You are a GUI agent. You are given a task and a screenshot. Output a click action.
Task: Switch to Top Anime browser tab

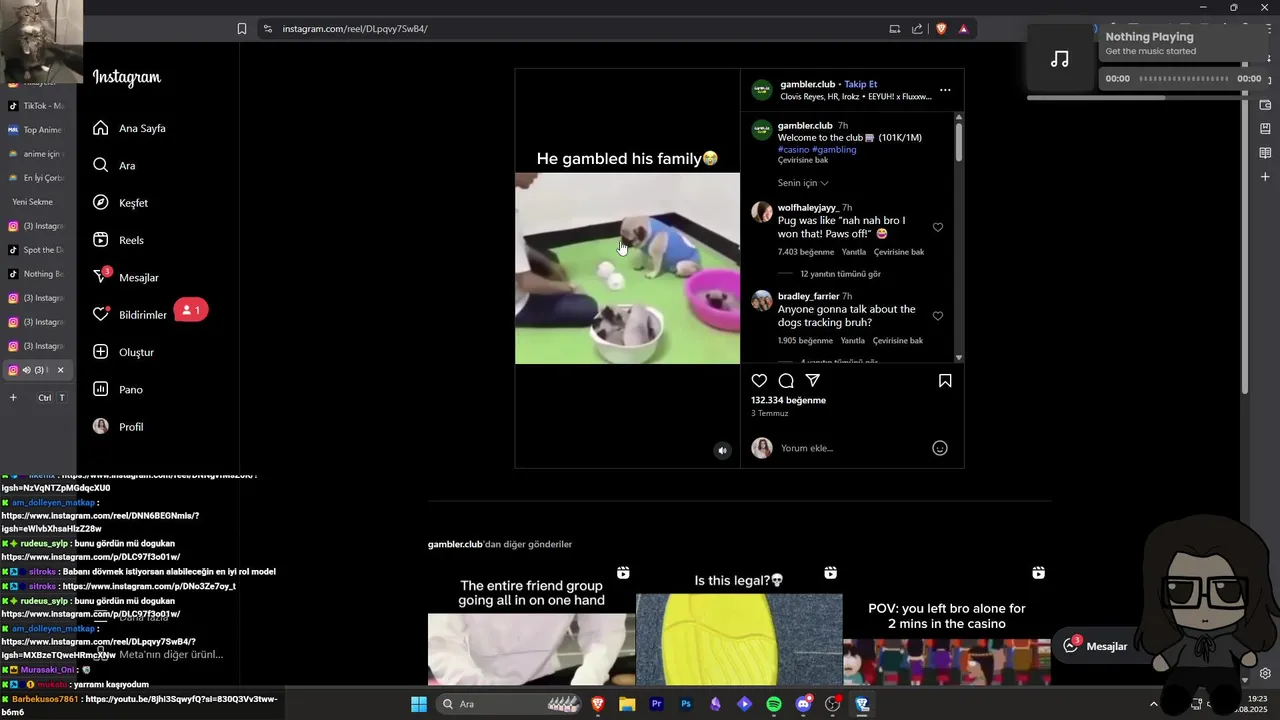coord(36,130)
